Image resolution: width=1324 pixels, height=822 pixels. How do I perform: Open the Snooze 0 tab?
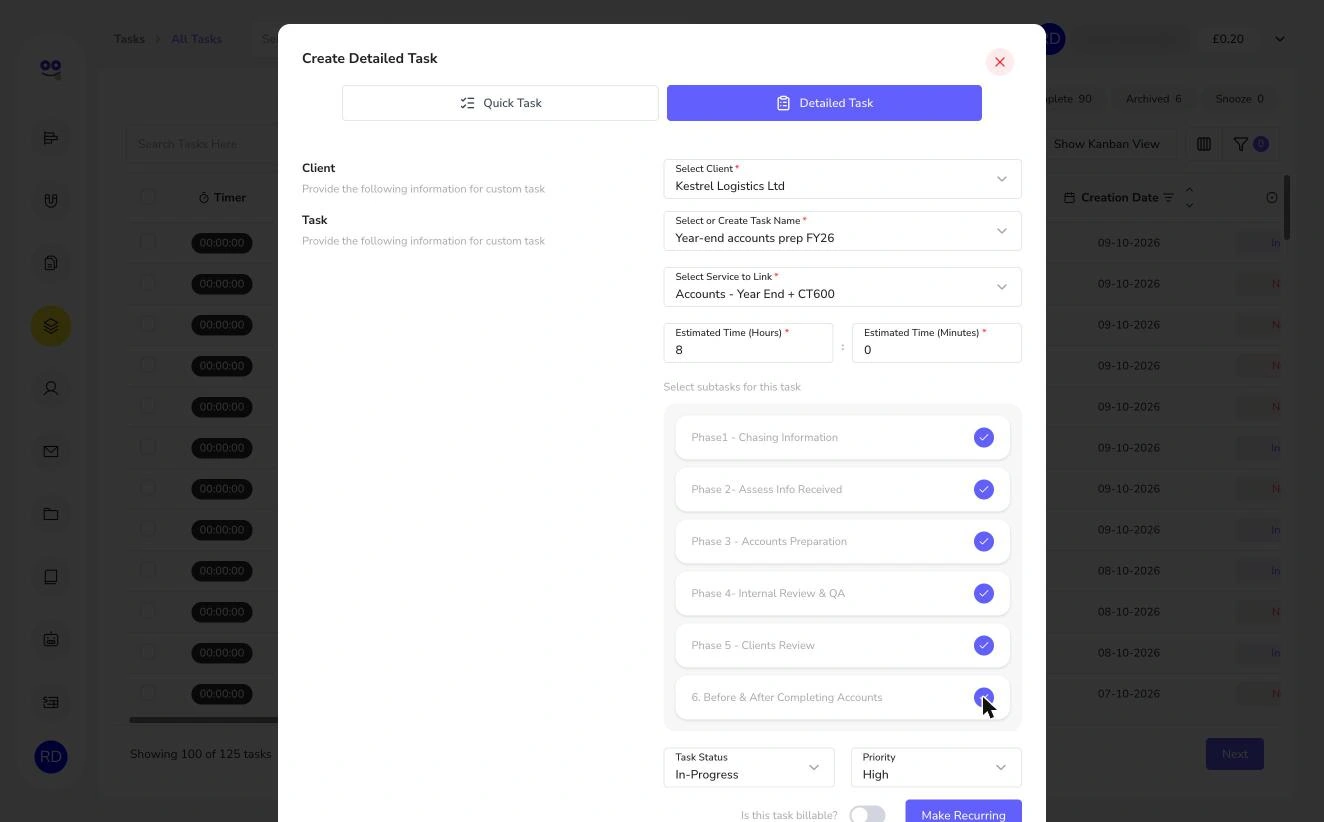1239,99
